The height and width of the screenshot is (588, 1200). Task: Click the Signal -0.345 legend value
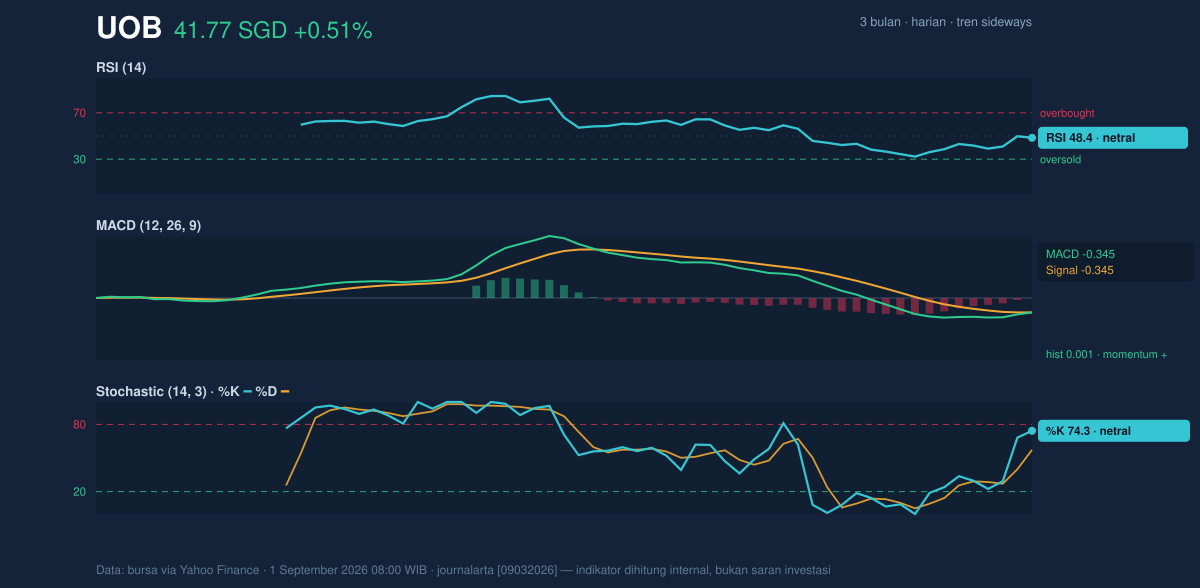tap(1080, 270)
